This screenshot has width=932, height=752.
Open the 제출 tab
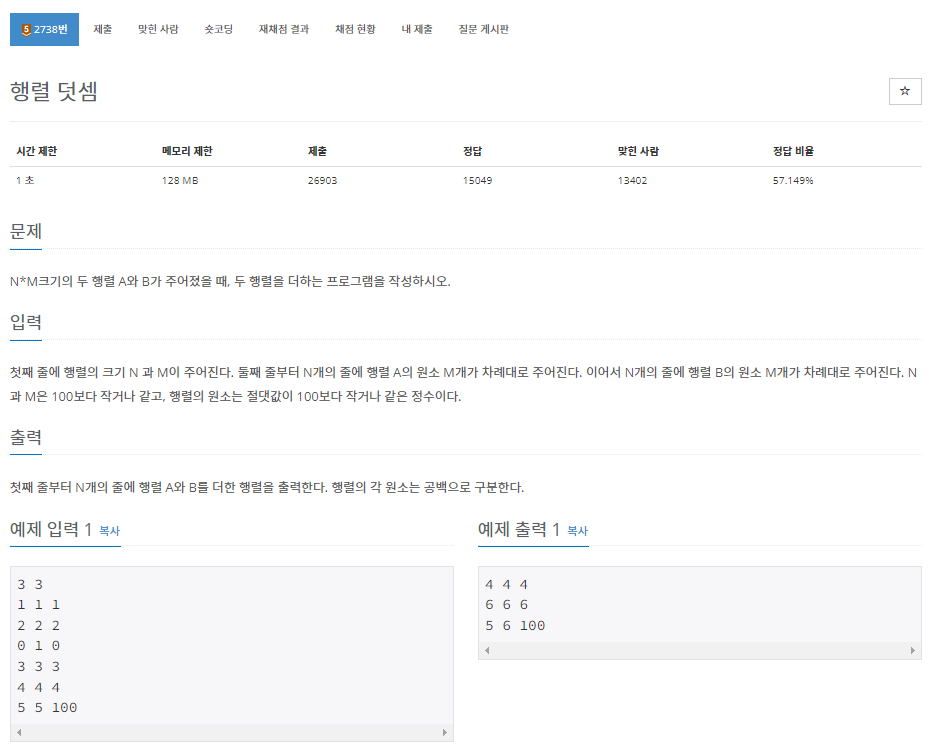click(x=103, y=29)
